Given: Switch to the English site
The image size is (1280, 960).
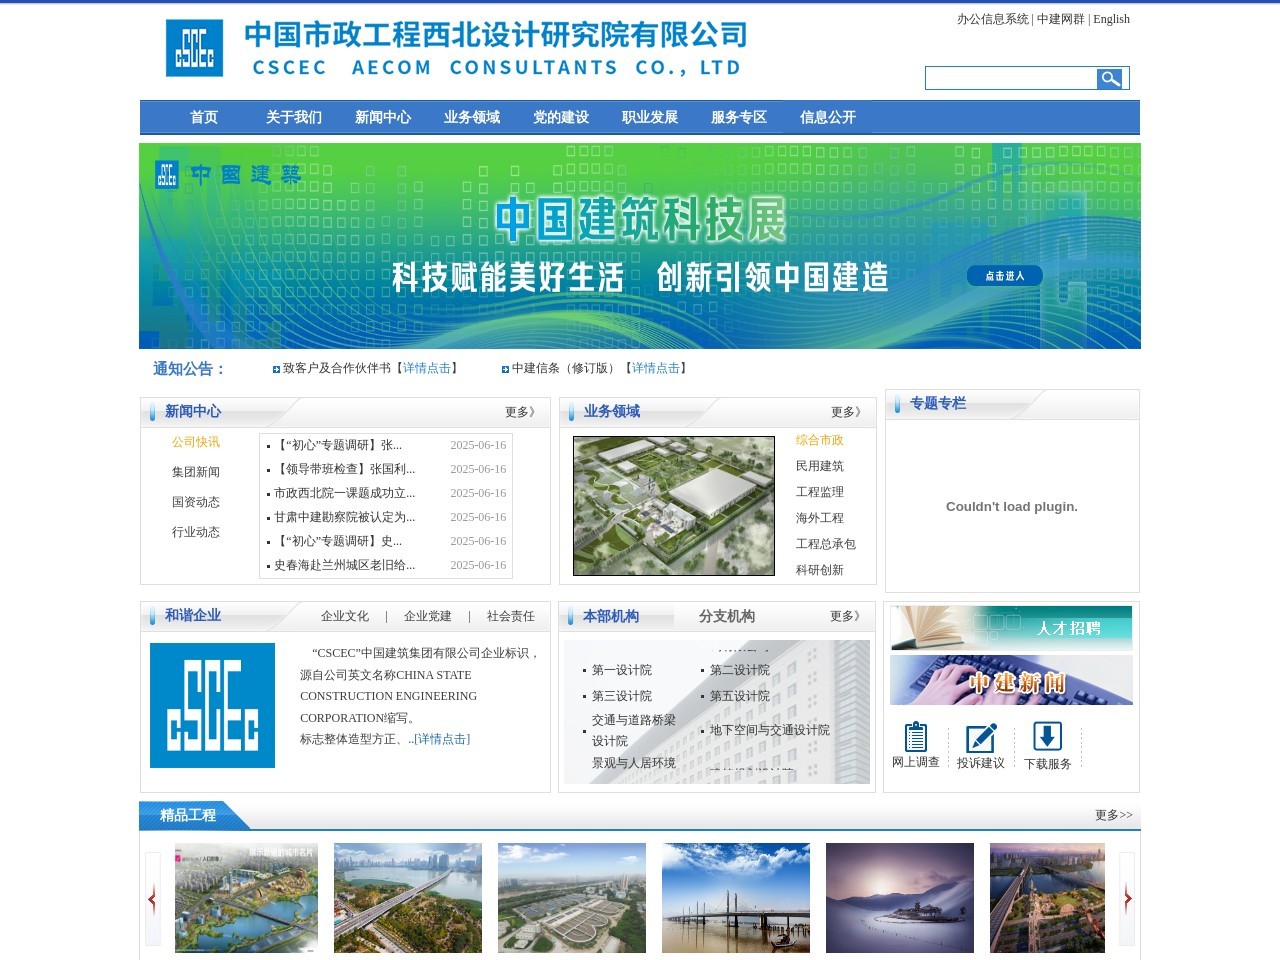Looking at the screenshot, I should pyautogui.click(x=1112, y=19).
